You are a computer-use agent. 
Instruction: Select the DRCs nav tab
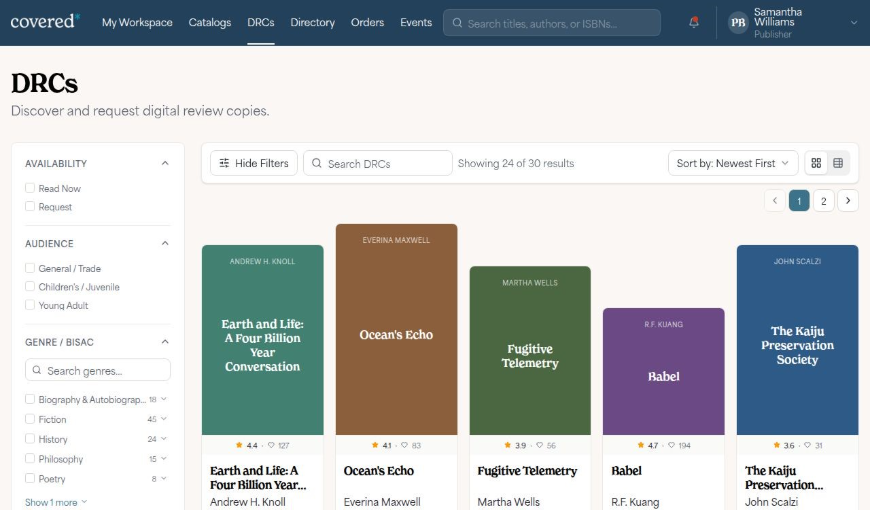click(x=261, y=22)
